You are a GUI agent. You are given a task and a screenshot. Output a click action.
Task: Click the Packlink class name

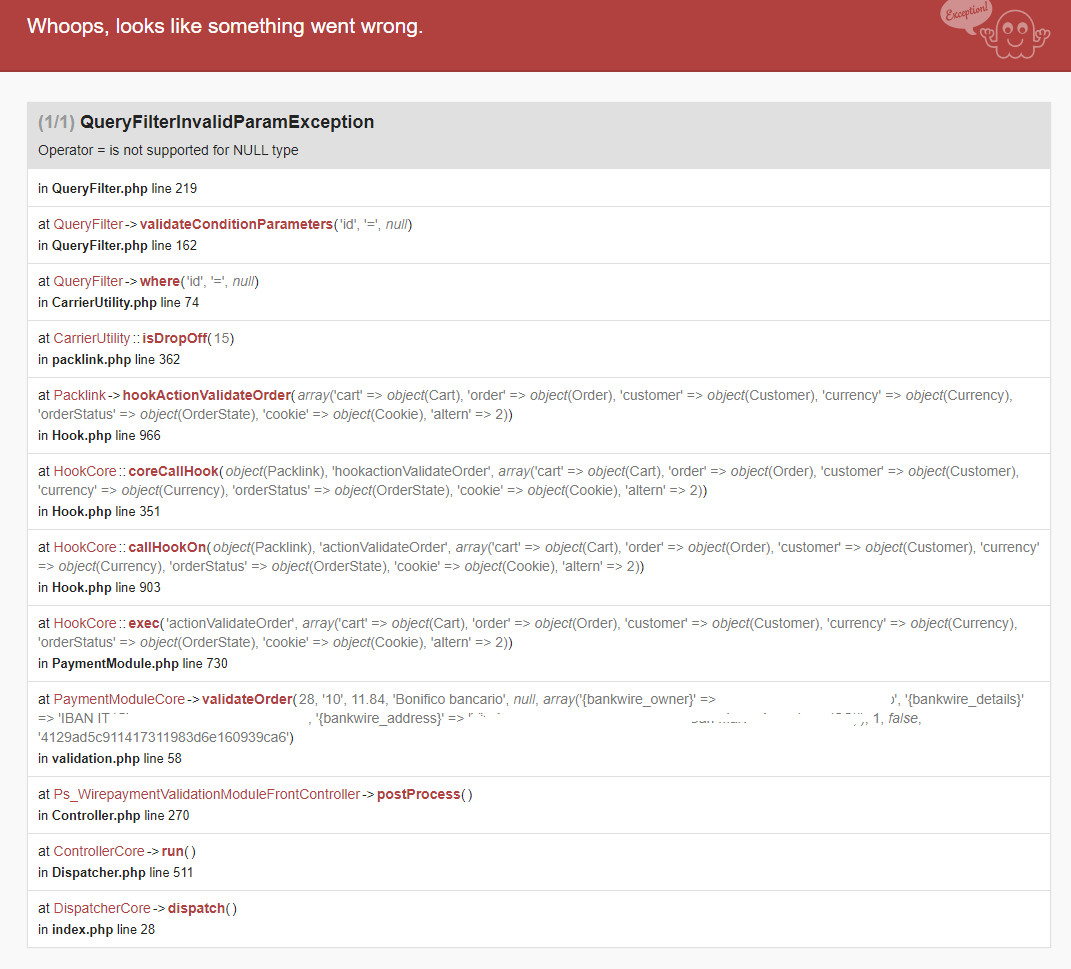point(80,395)
